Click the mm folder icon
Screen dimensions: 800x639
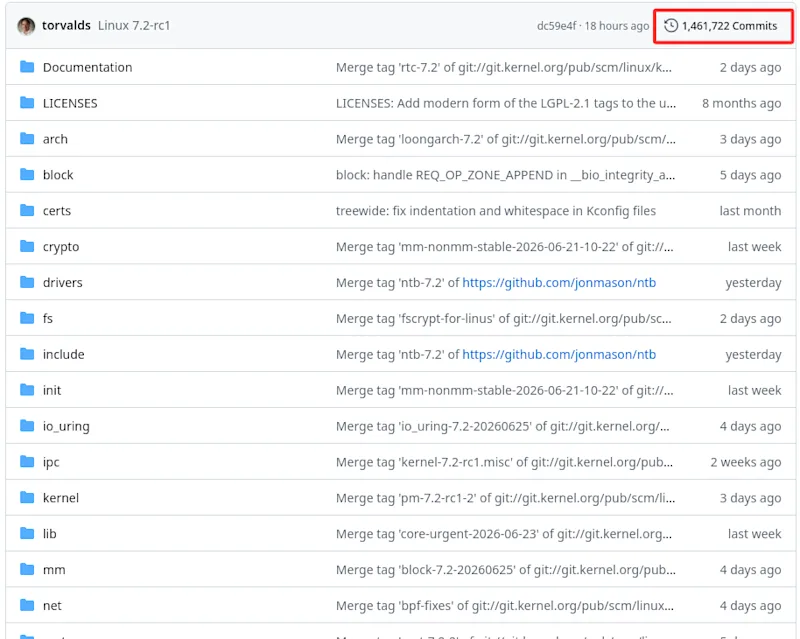(27, 569)
